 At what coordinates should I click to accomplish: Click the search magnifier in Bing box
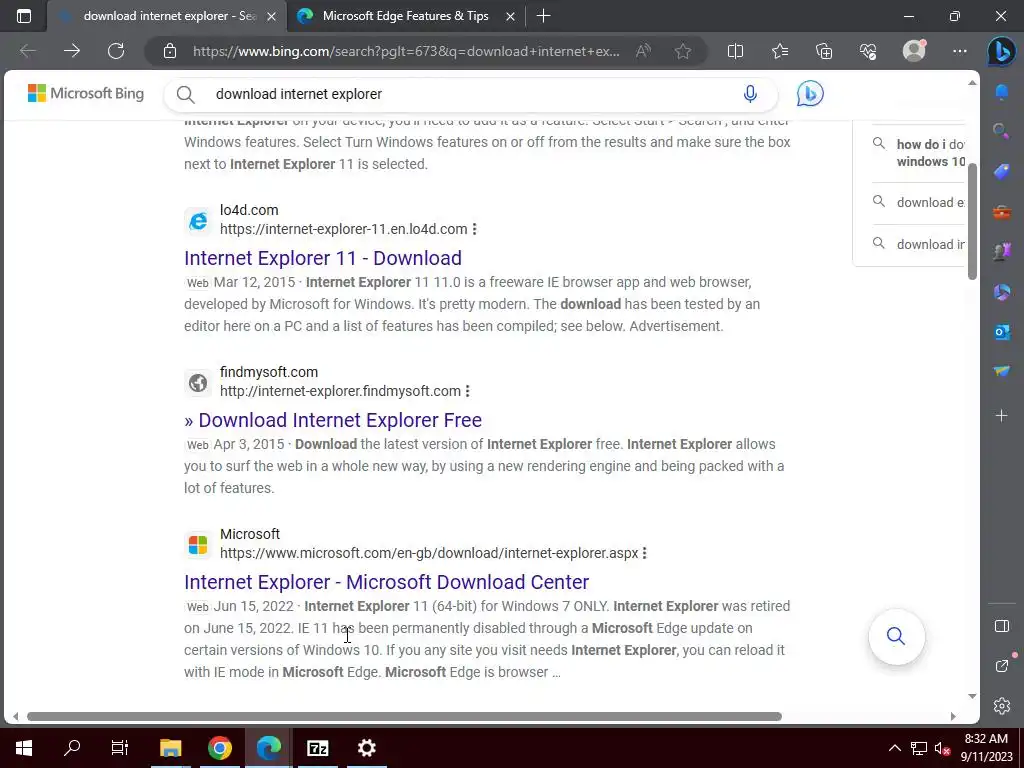pyautogui.click(x=185, y=95)
